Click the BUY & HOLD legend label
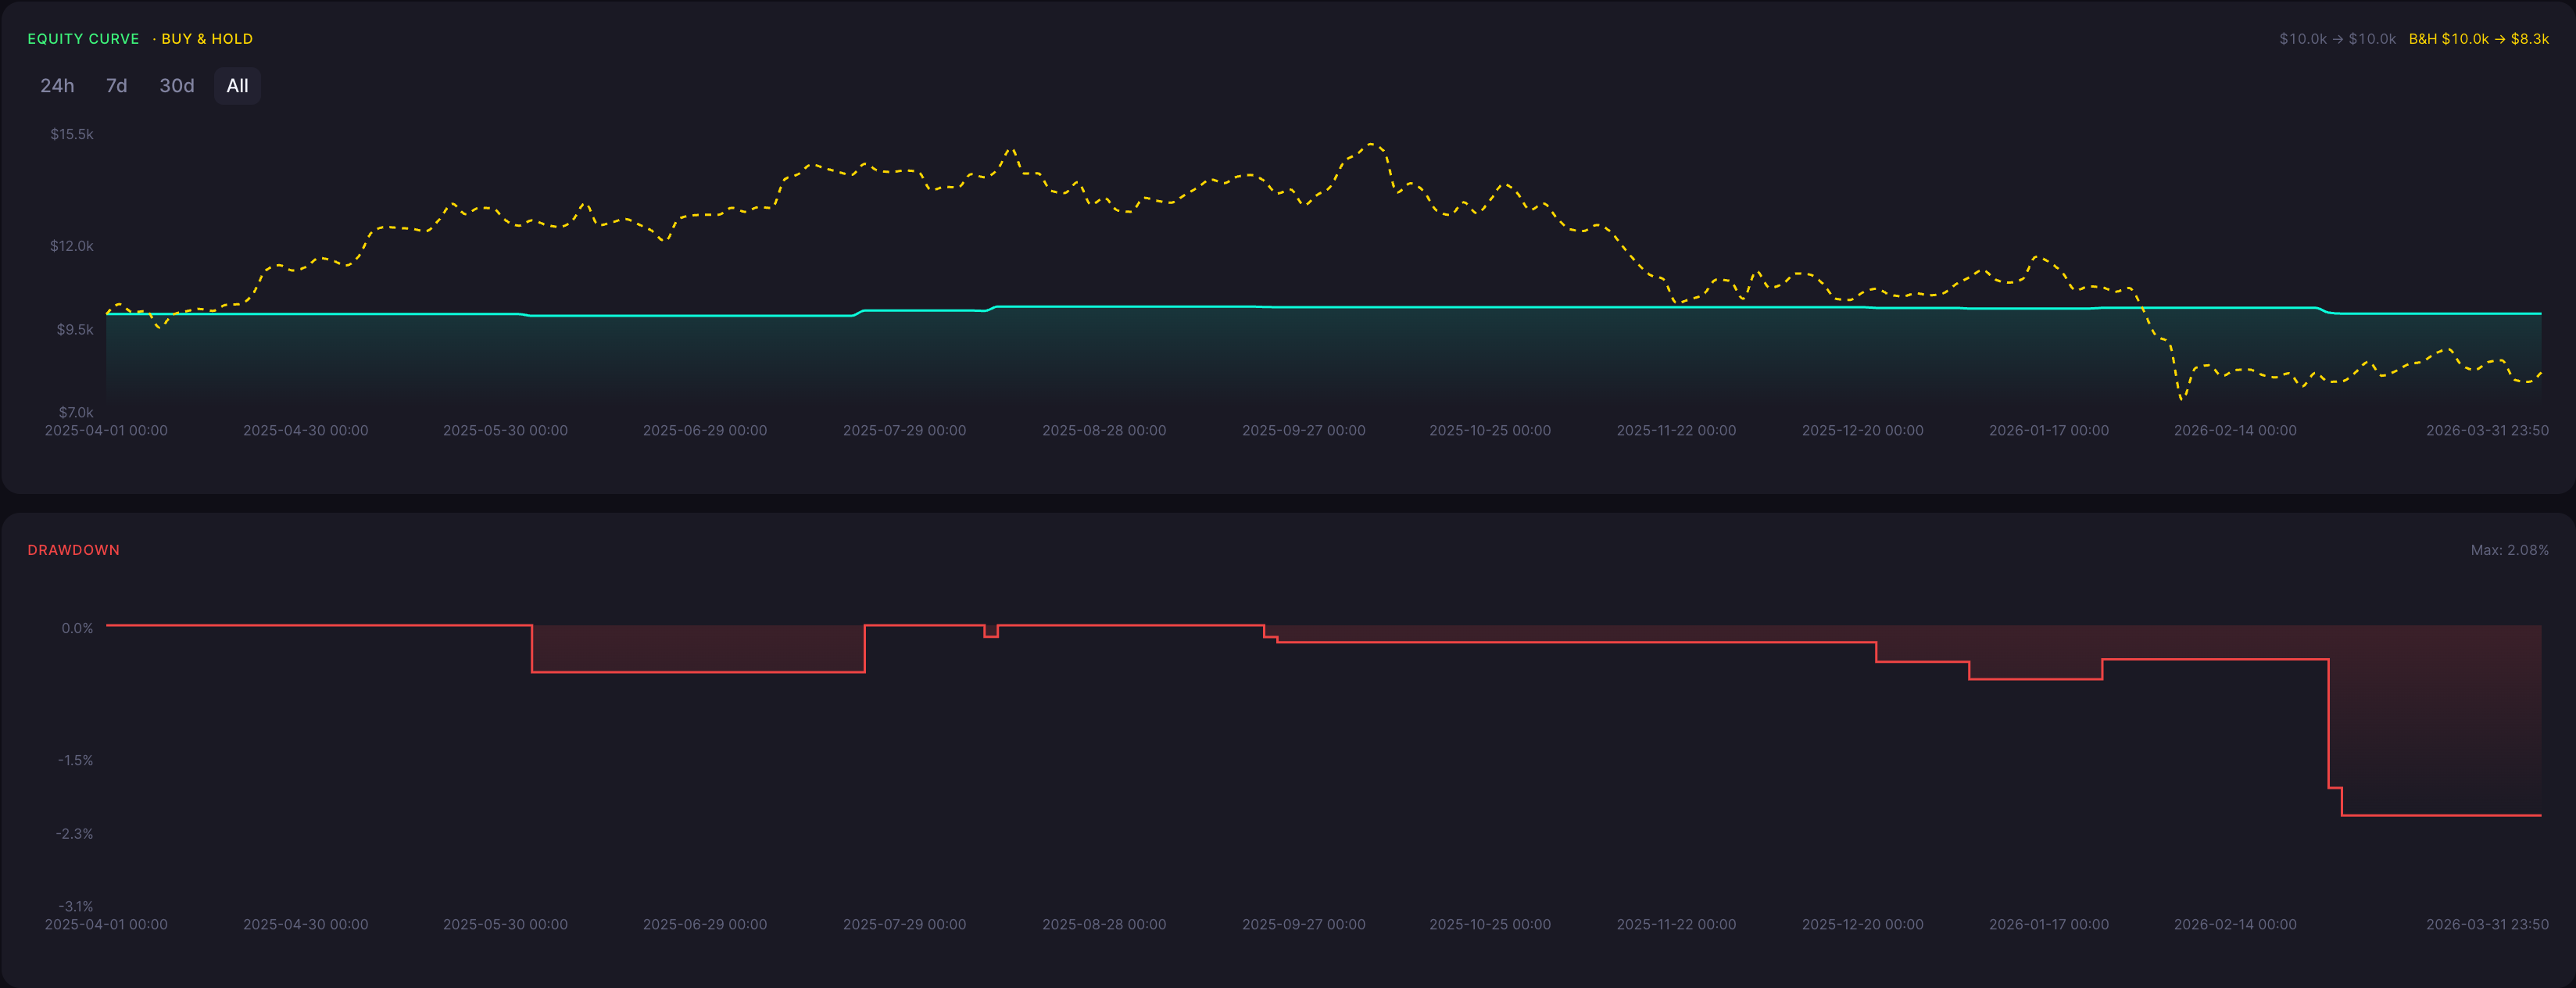 click(207, 39)
